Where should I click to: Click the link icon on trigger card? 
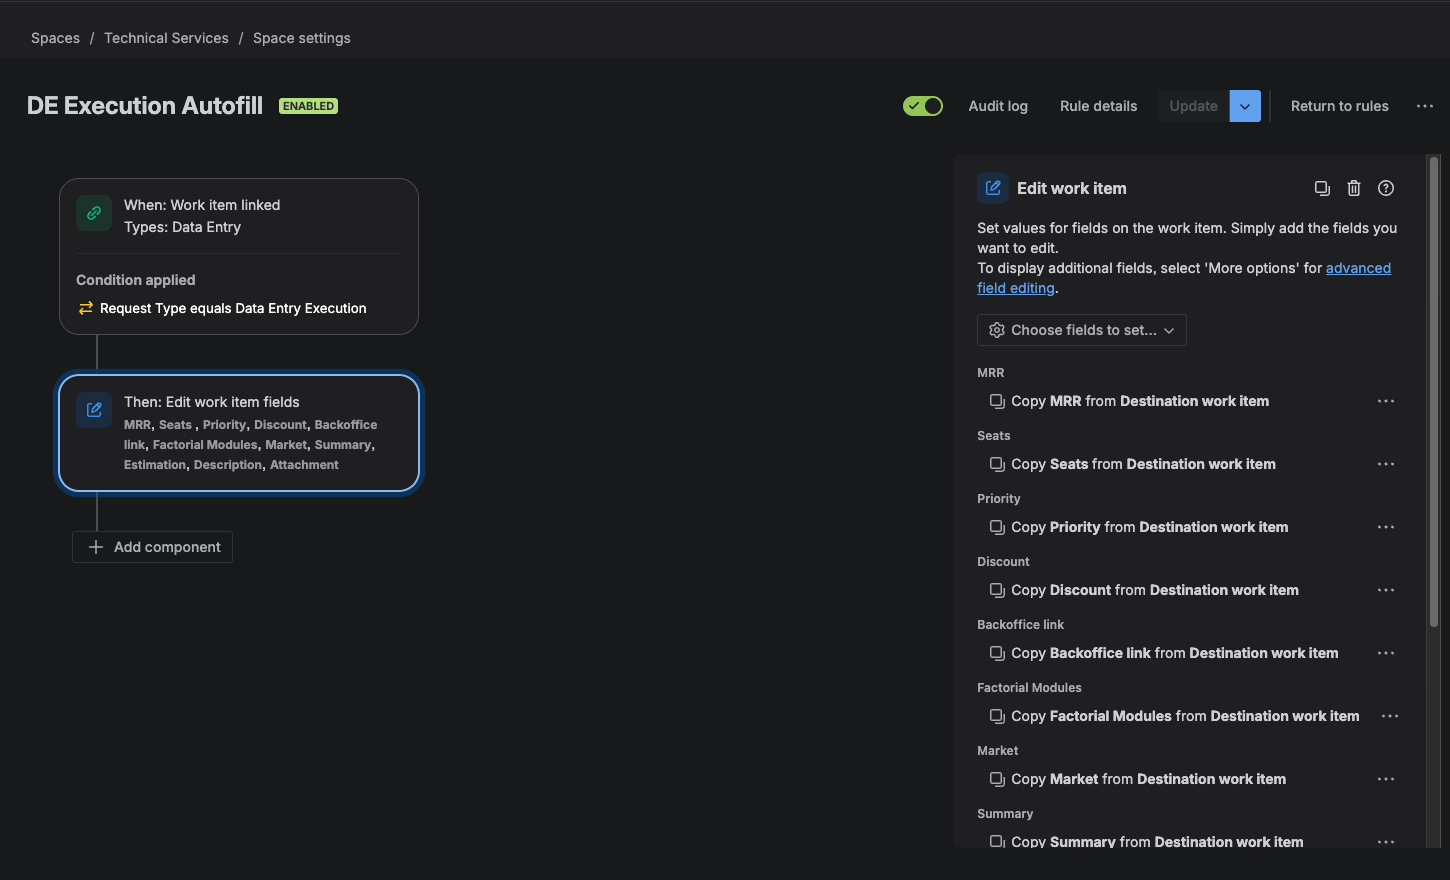pos(94,213)
